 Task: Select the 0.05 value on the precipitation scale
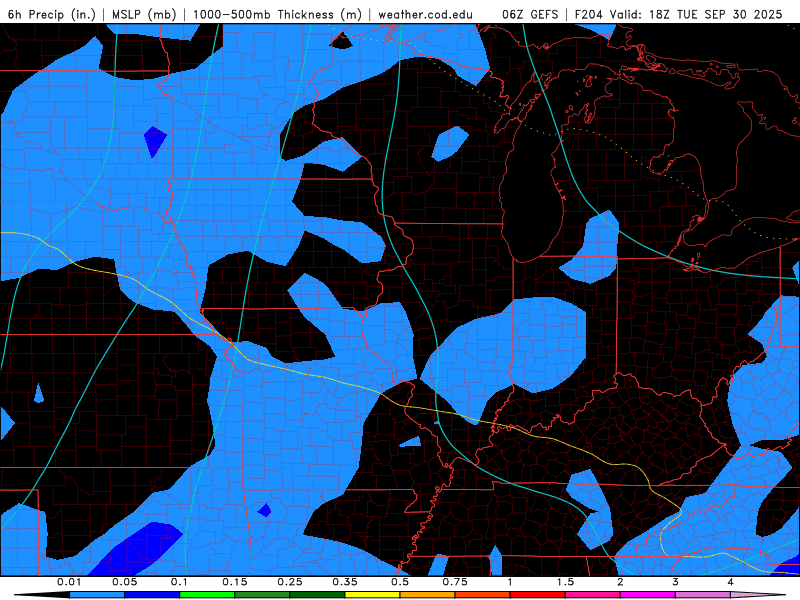(x=124, y=582)
